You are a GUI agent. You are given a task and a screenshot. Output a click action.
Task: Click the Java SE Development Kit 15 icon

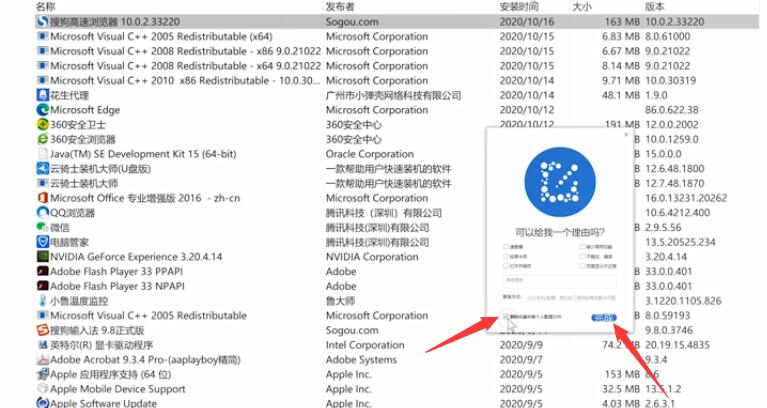(x=43, y=154)
